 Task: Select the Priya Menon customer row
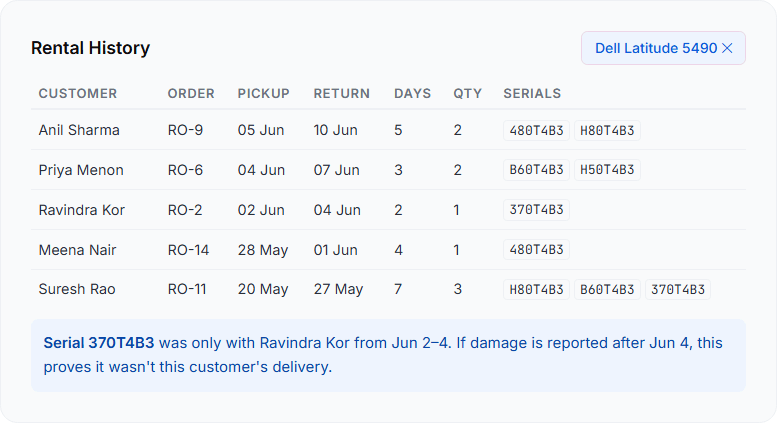coord(388,170)
